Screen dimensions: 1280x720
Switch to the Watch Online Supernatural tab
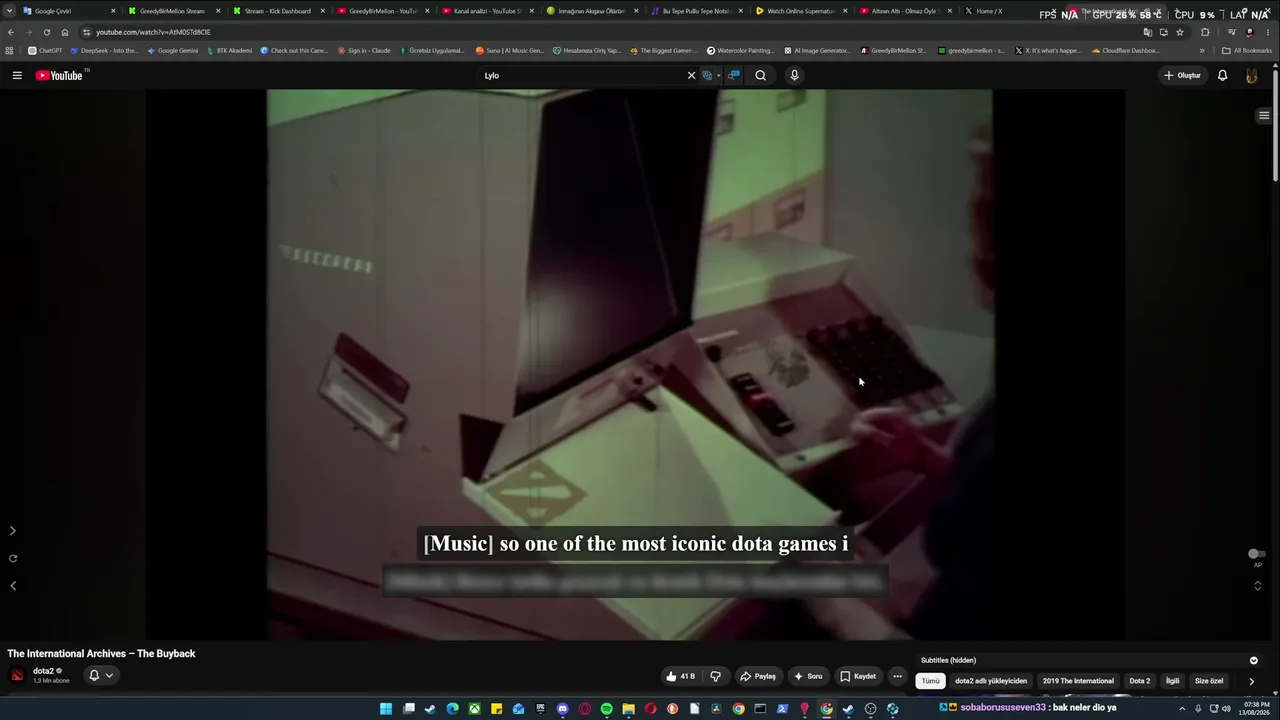(x=801, y=11)
